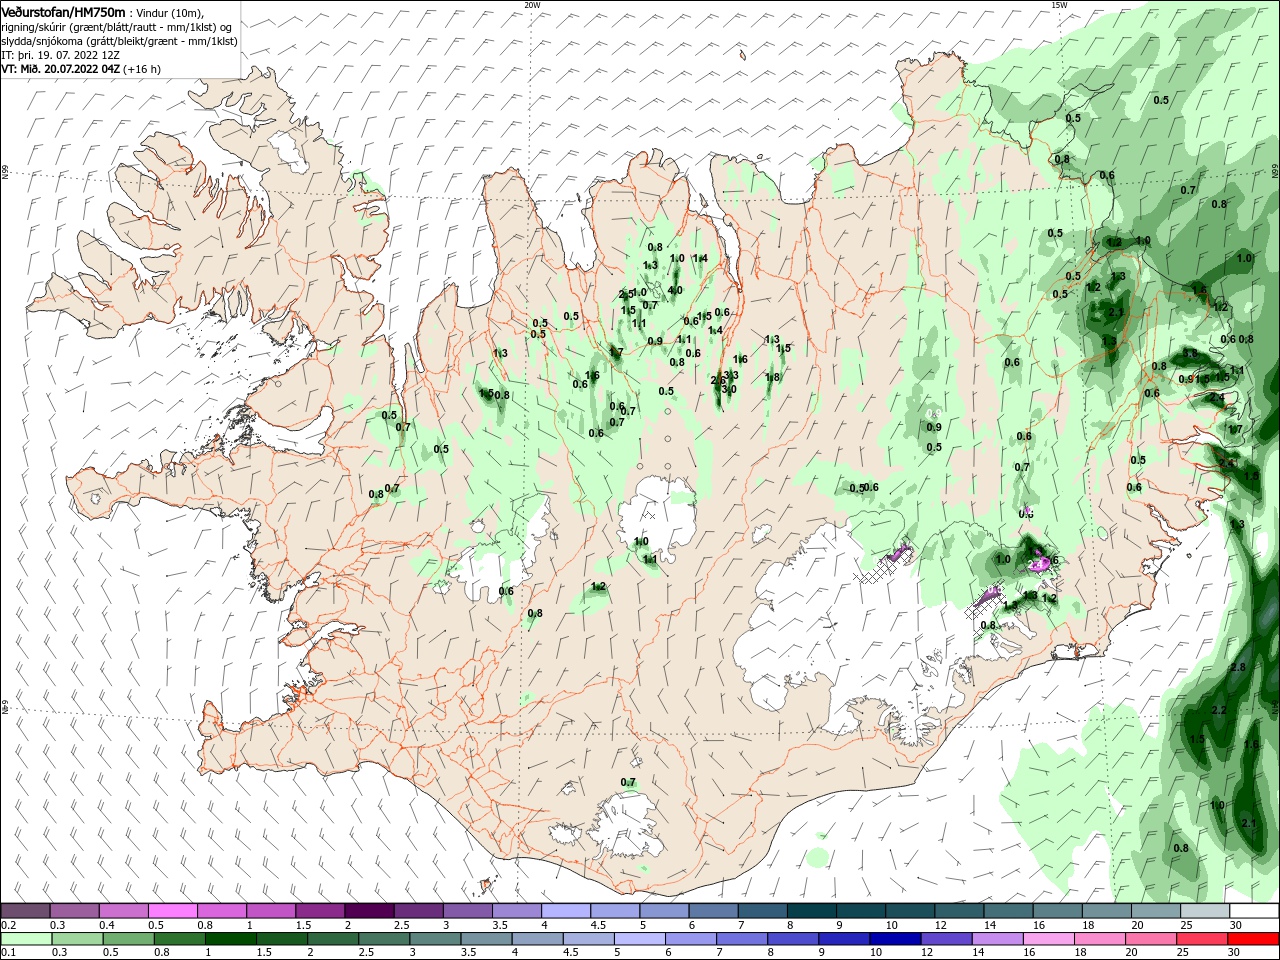Click the 2.2 precipitation value offshore southeast
Image resolution: width=1280 pixels, height=960 pixels.
pos(1219,710)
